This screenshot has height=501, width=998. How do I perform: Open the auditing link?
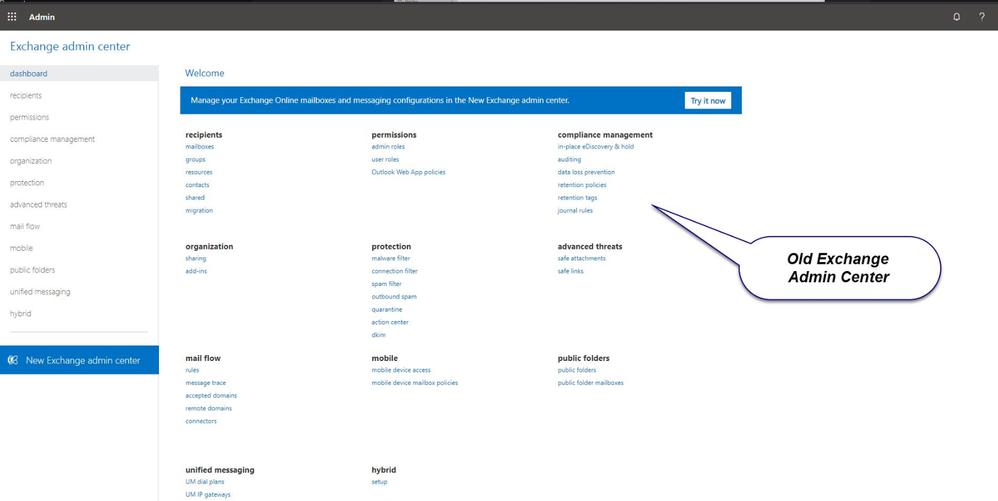click(x=570, y=159)
